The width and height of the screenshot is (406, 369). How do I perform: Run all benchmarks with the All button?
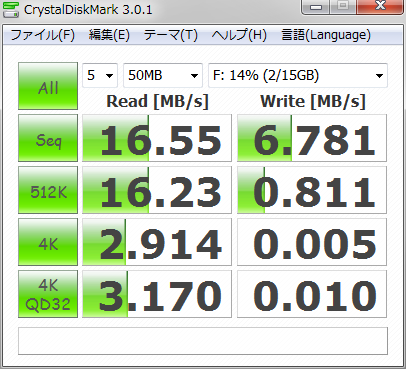(x=48, y=86)
